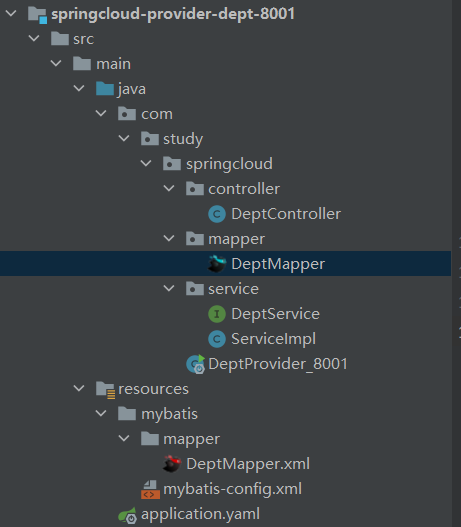
Task: Select ServiceImpl in the tree
Action: (274, 339)
